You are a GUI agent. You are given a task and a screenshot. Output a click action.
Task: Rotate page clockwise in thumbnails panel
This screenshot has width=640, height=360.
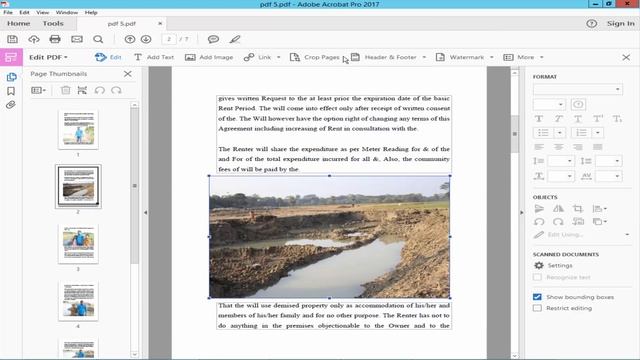coord(116,90)
